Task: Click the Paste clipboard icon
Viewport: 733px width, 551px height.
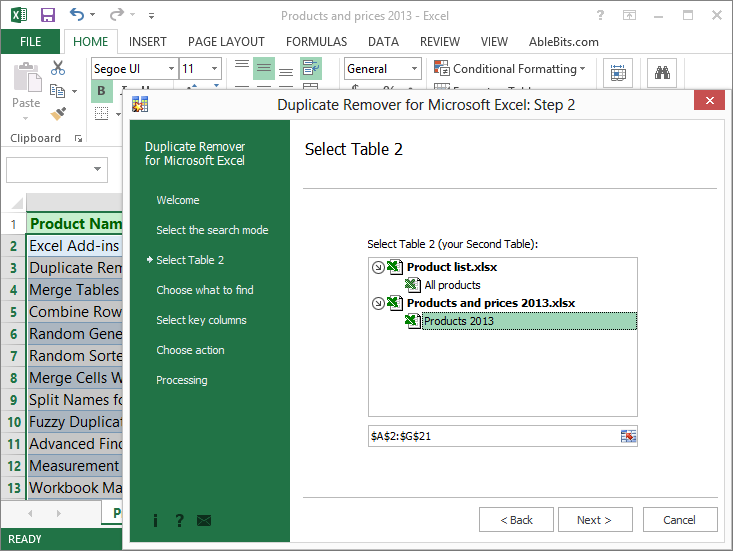Action: pyautogui.click(x=27, y=78)
